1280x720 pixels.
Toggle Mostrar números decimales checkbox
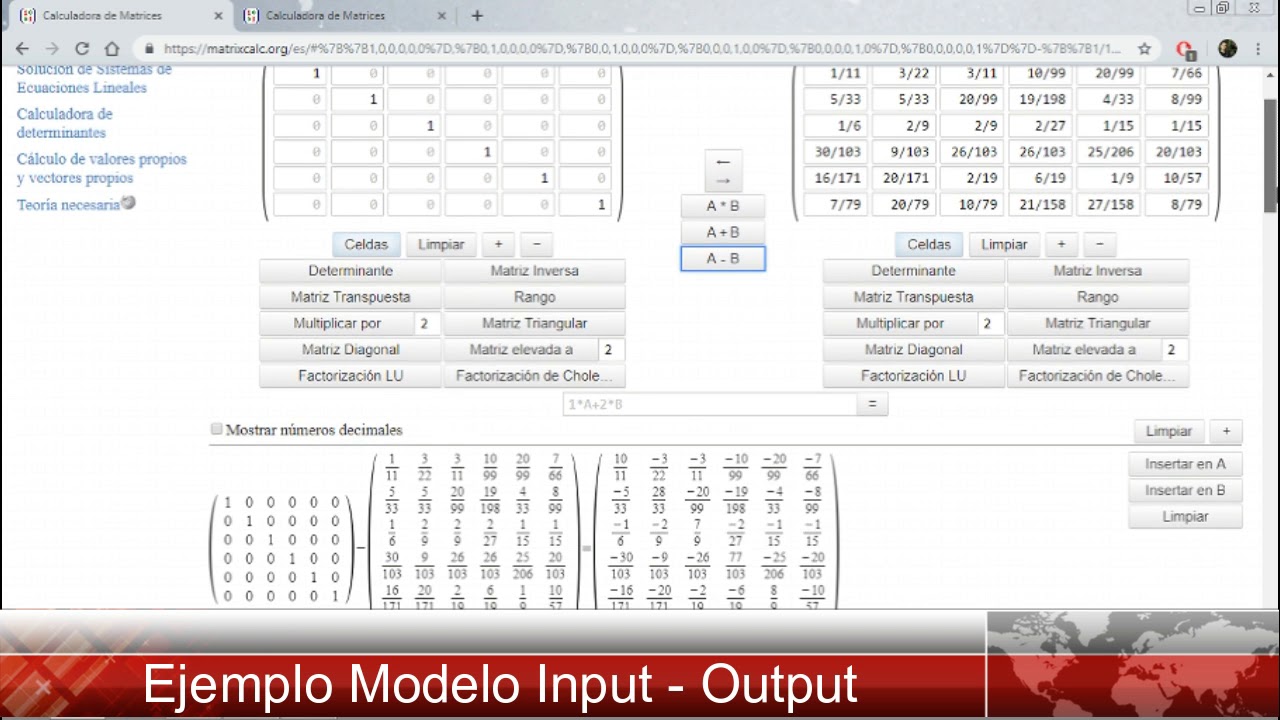[216, 429]
